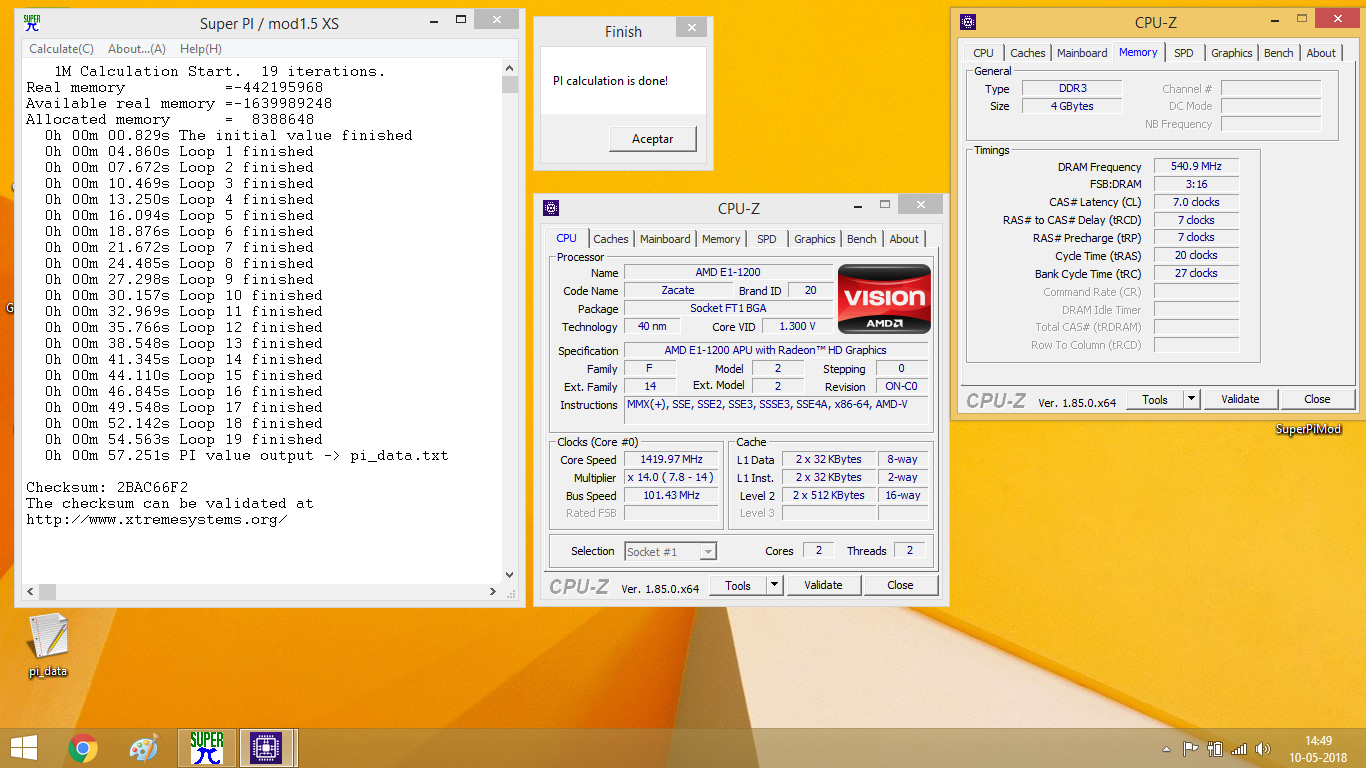Click the CPU-Z Memory window title icon
1366x768 pixels.
(x=968, y=22)
